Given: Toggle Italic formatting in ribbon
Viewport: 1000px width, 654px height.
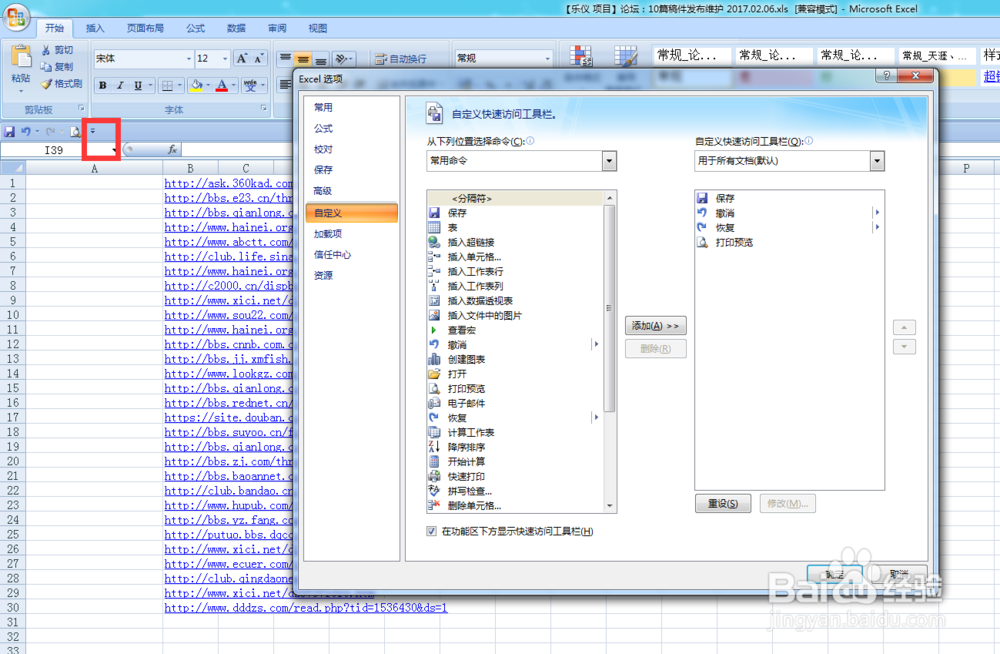Looking at the screenshot, I should point(120,85).
